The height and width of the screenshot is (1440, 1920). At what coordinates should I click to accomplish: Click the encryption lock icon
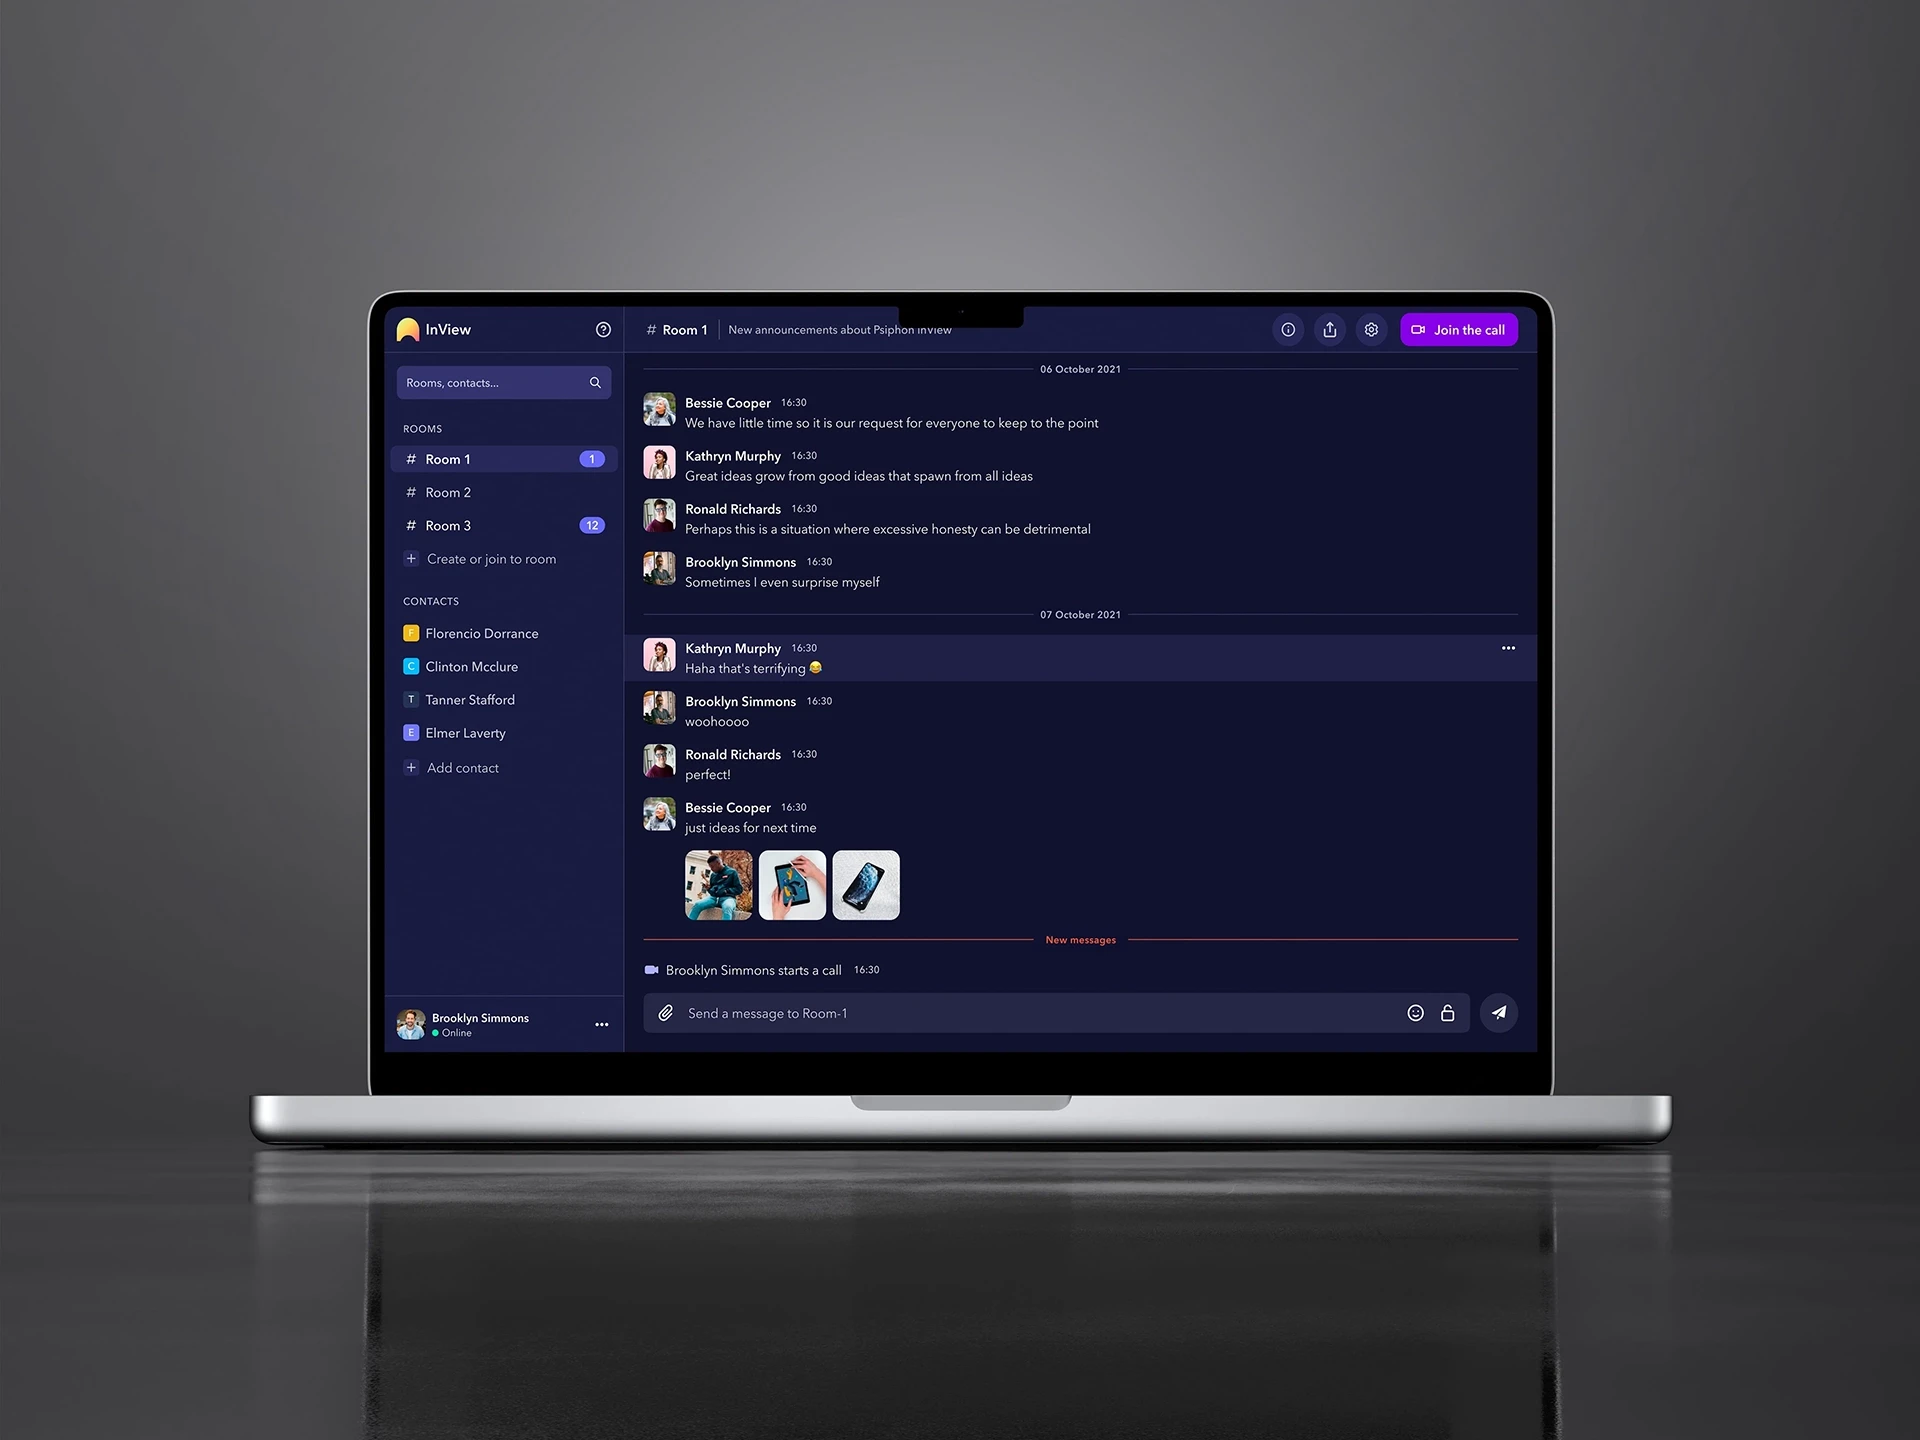[x=1447, y=1013]
